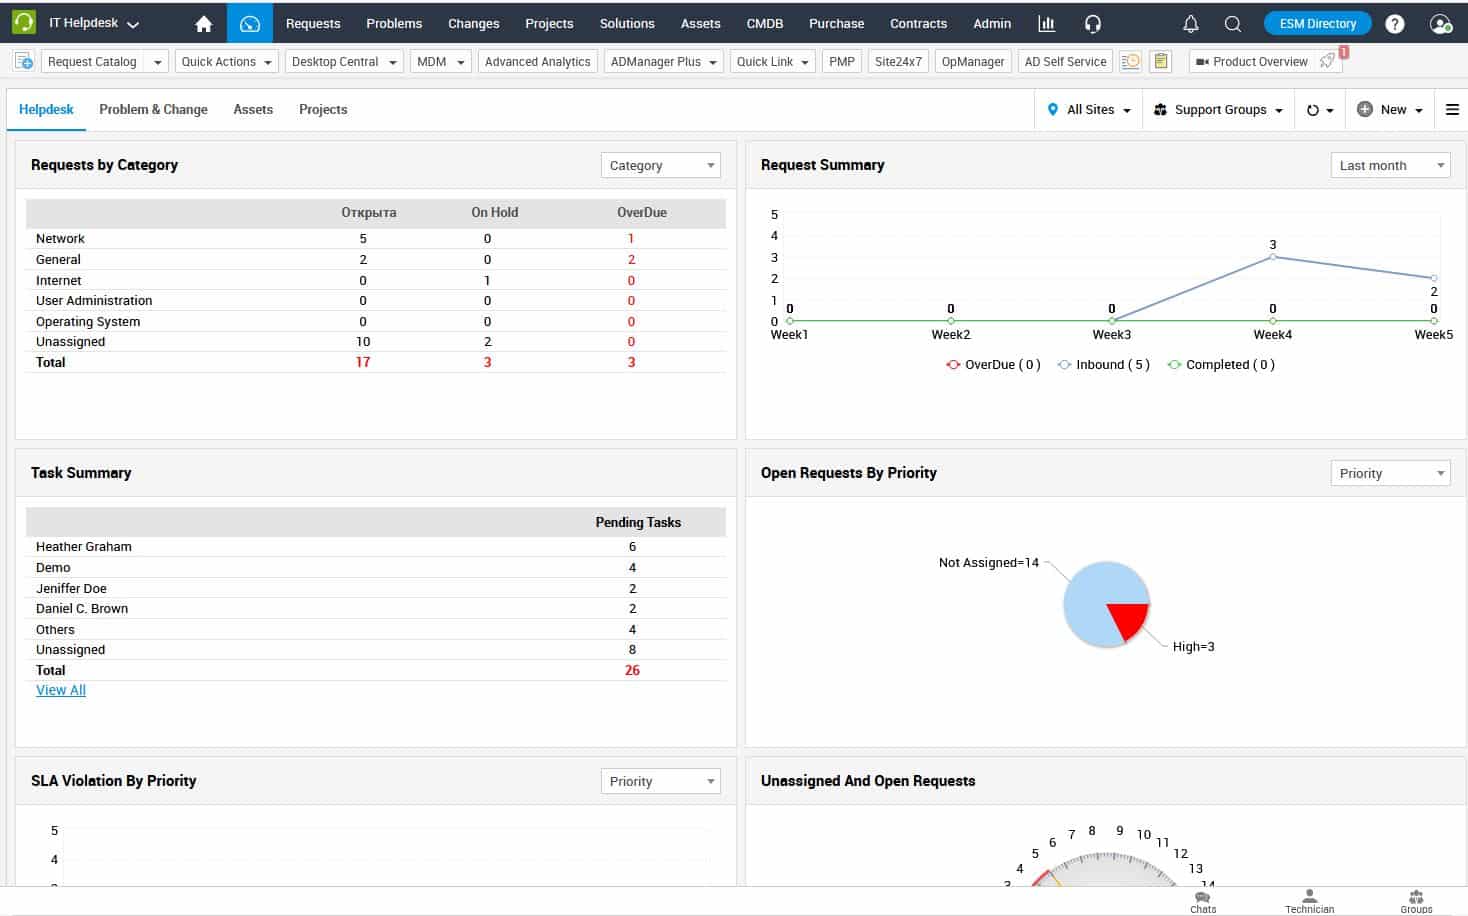
Task: Toggle the Inbound series in chart legend
Action: [x=1104, y=365]
